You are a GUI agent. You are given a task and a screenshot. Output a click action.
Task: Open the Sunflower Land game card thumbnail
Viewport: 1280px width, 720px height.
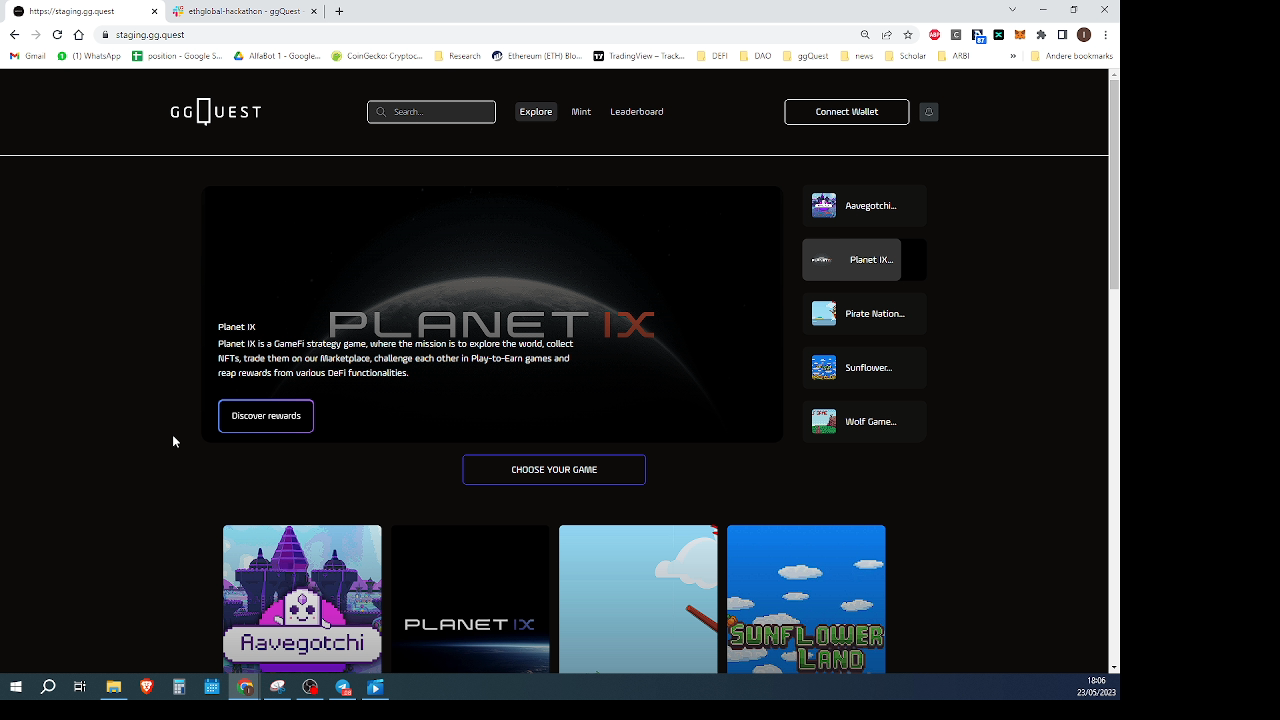(806, 599)
